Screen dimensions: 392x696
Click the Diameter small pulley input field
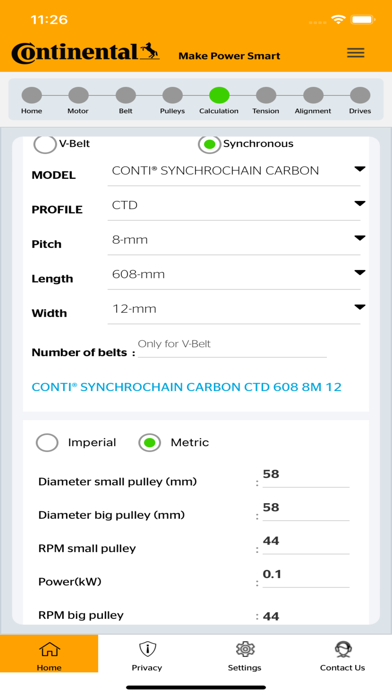tap(306, 477)
